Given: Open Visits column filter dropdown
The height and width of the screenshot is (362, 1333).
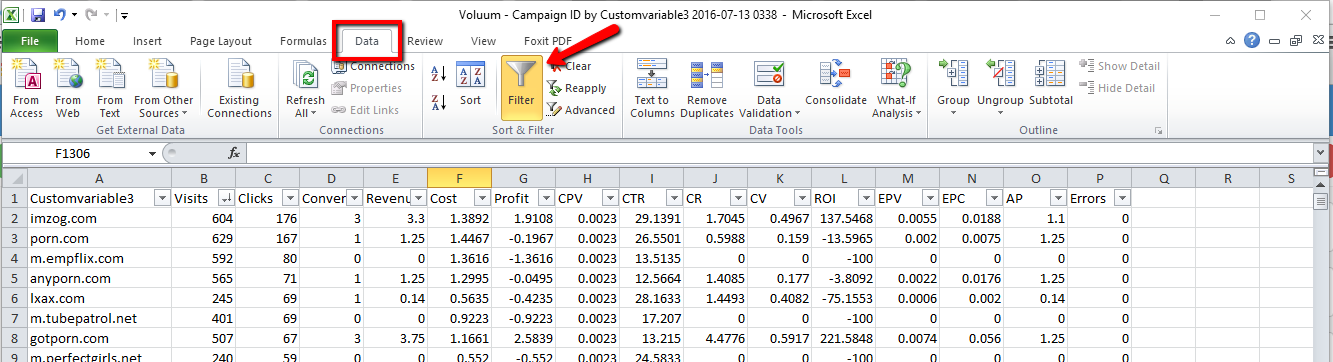Looking at the screenshot, I should pos(226,198).
